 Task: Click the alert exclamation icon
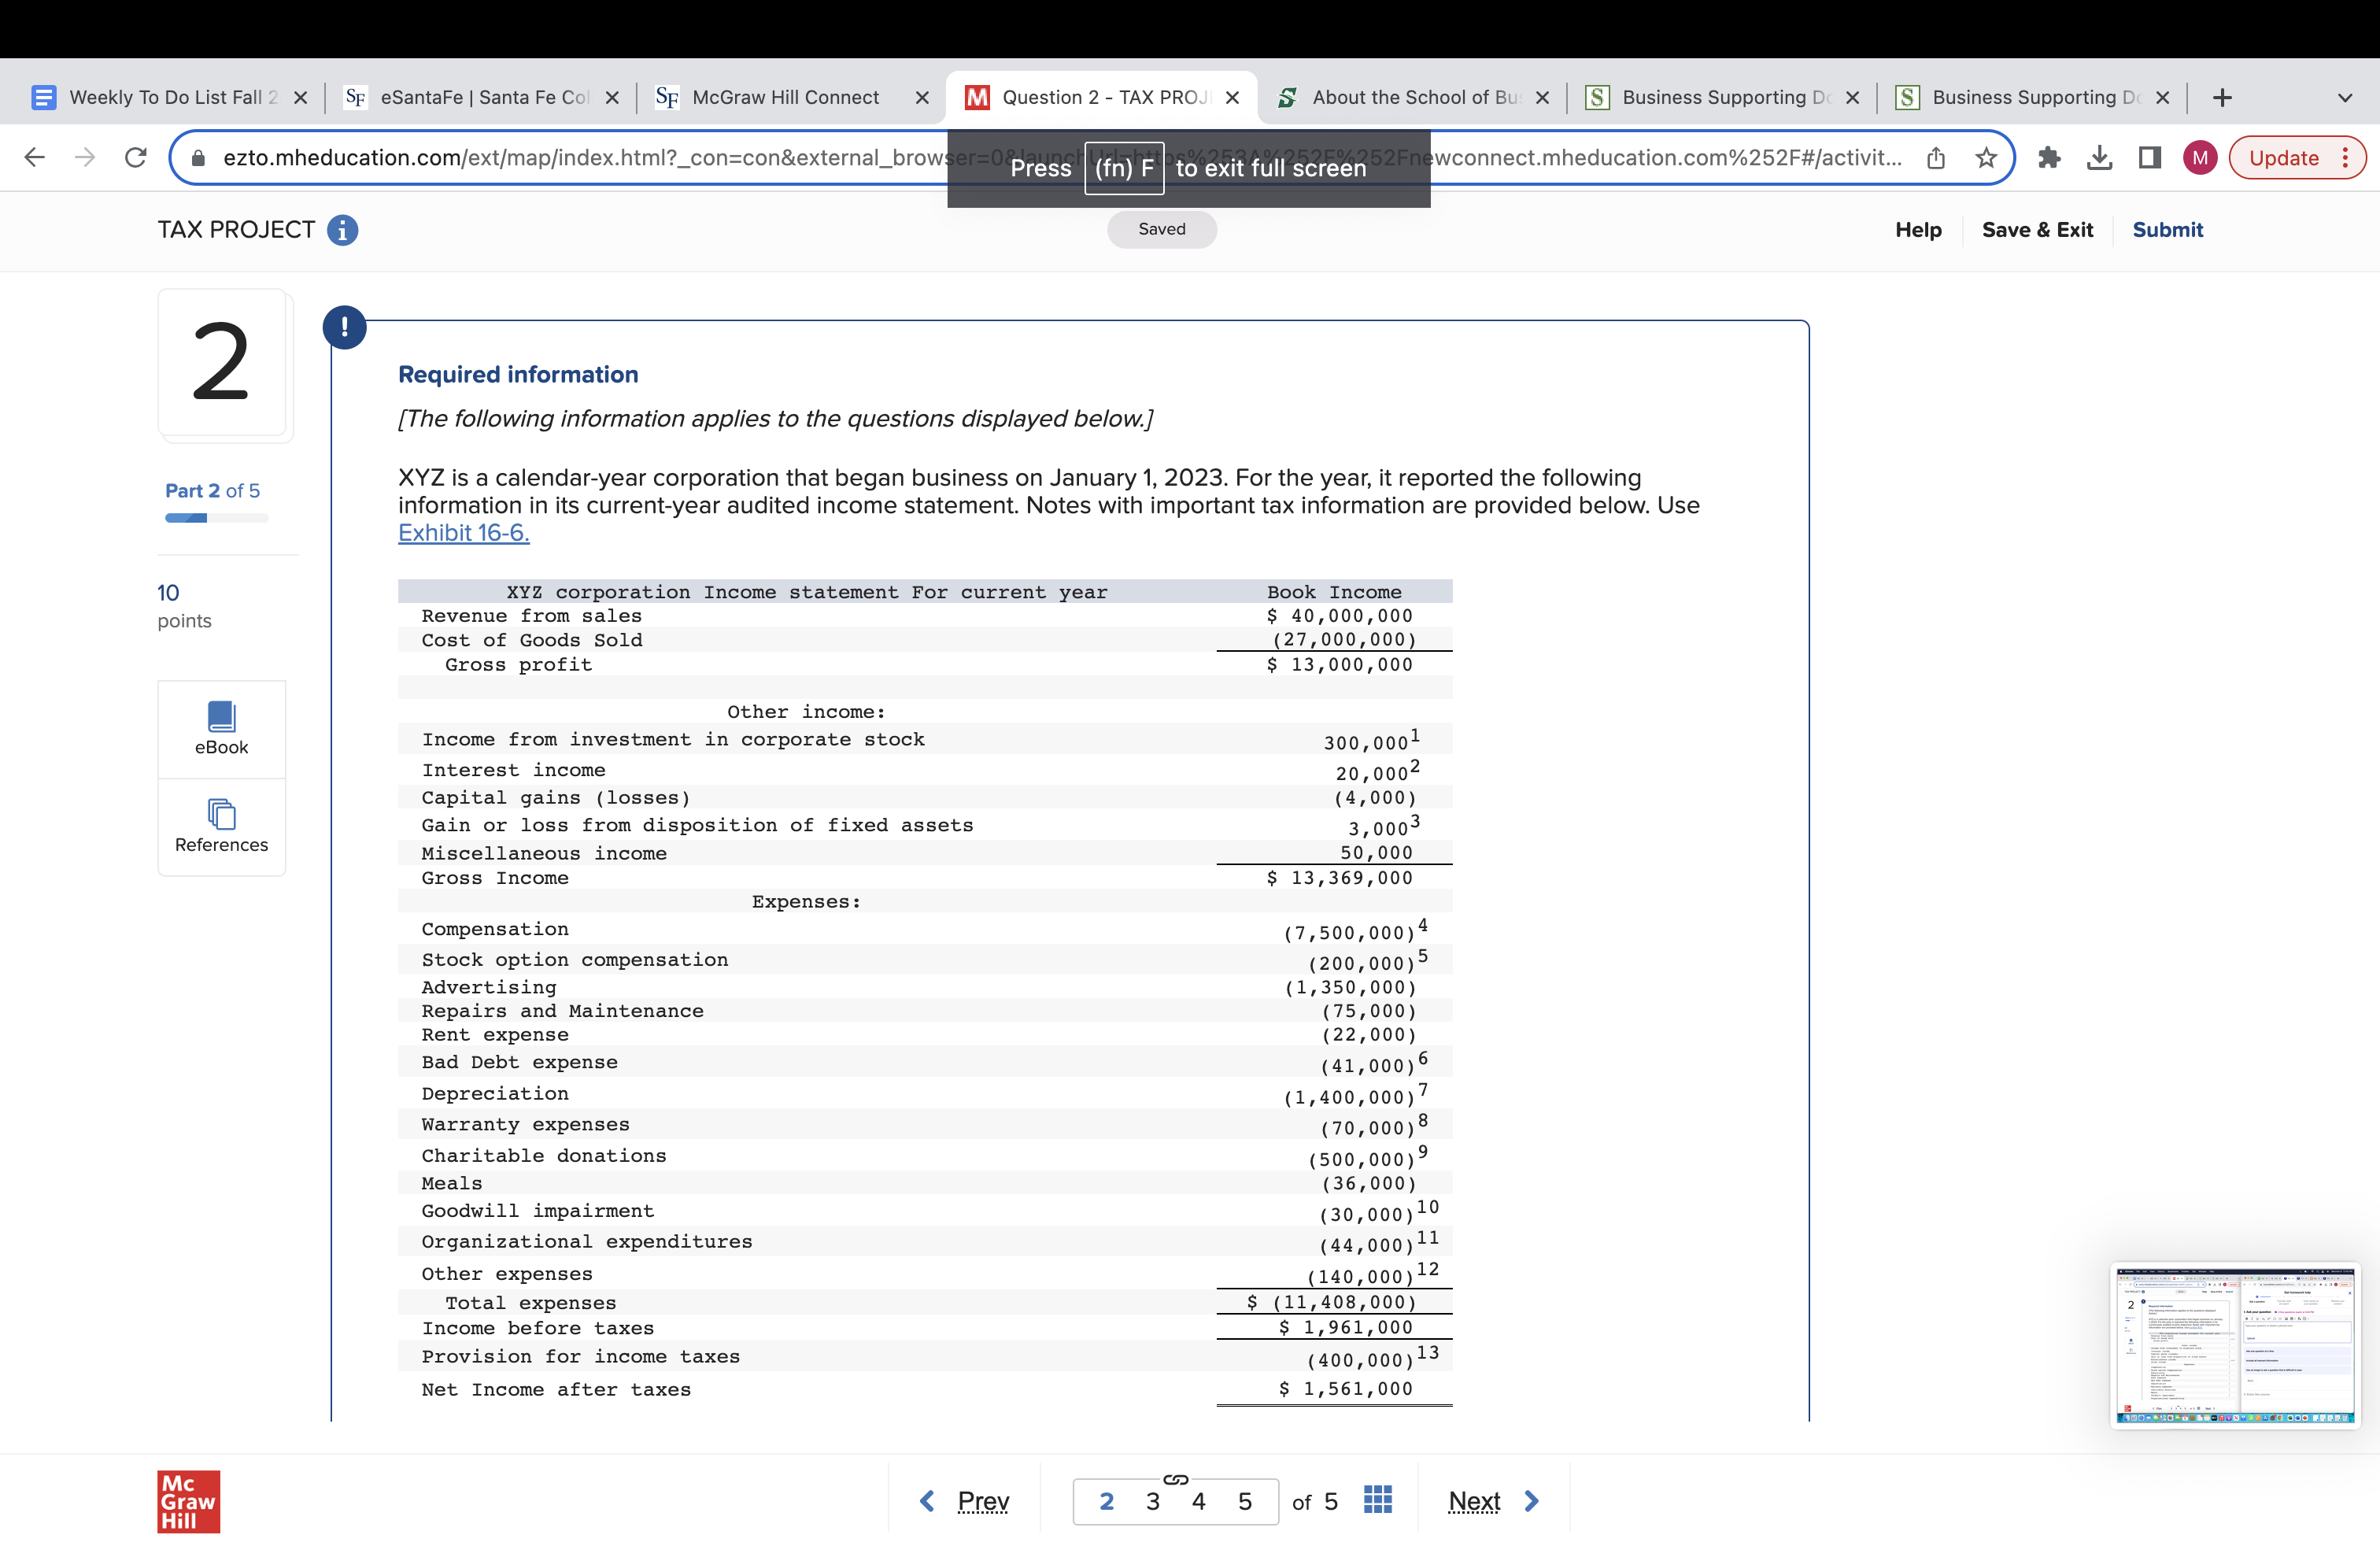(x=345, y=327)
